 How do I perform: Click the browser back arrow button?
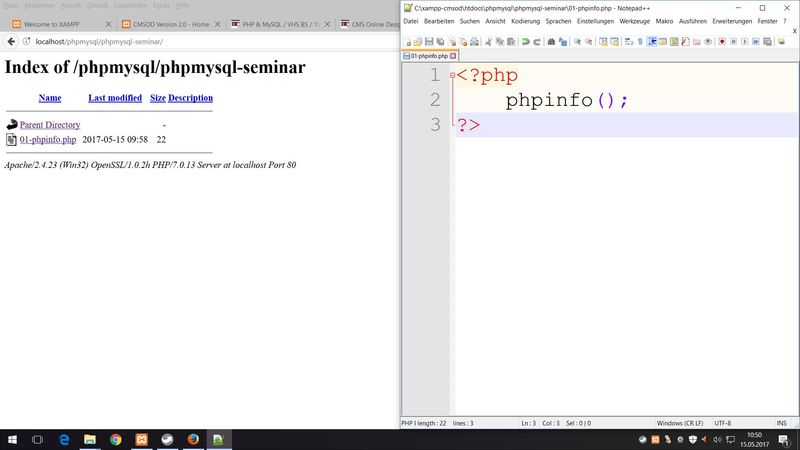(11, 41)
